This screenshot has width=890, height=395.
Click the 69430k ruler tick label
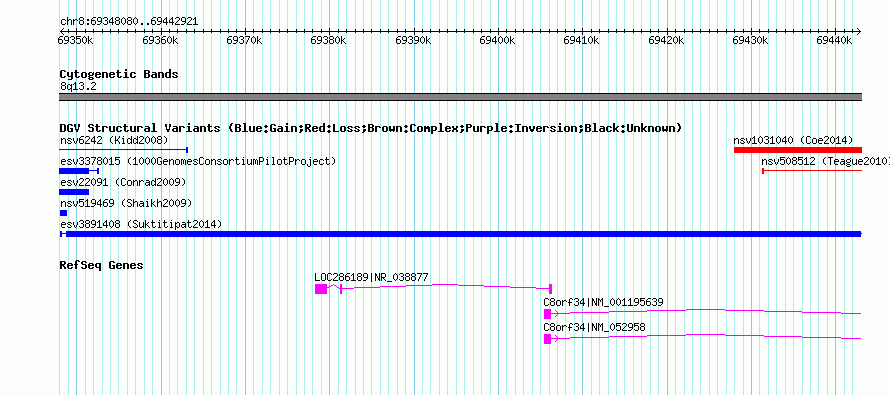(750, 40)
